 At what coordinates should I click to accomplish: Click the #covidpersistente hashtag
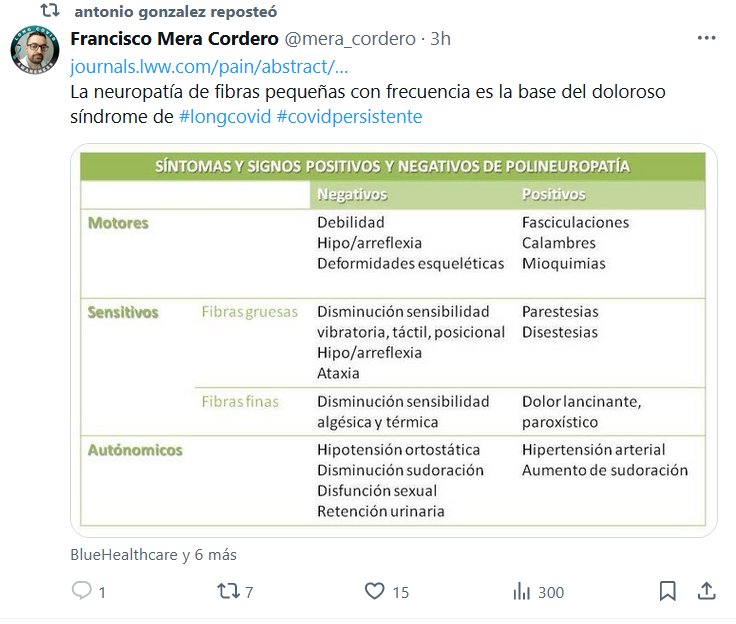point(348,117)
